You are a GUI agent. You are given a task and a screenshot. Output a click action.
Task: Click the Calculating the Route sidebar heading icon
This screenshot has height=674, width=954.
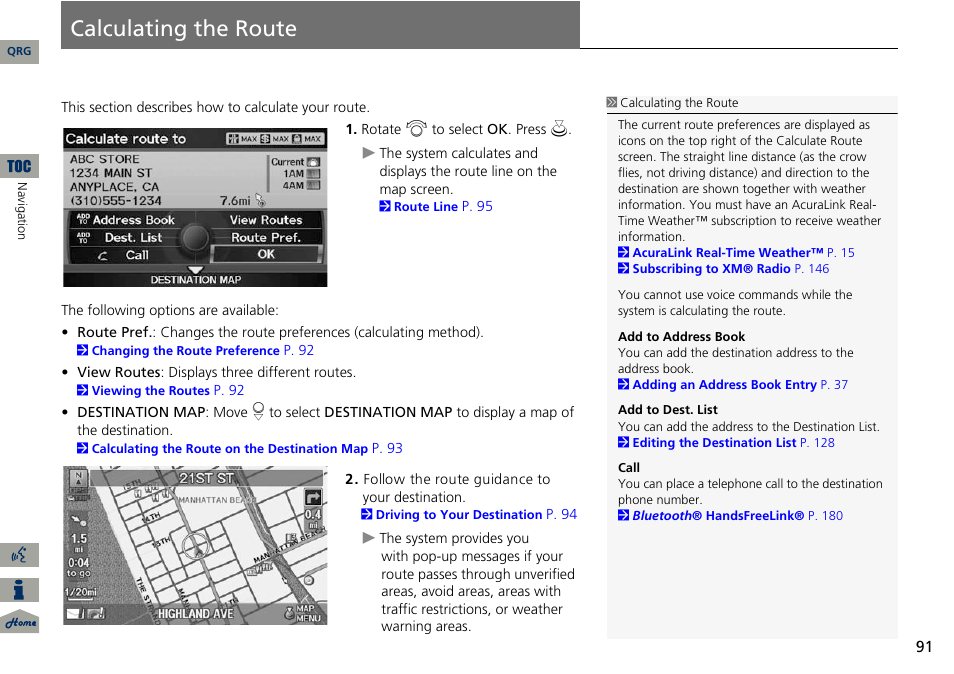611,102
